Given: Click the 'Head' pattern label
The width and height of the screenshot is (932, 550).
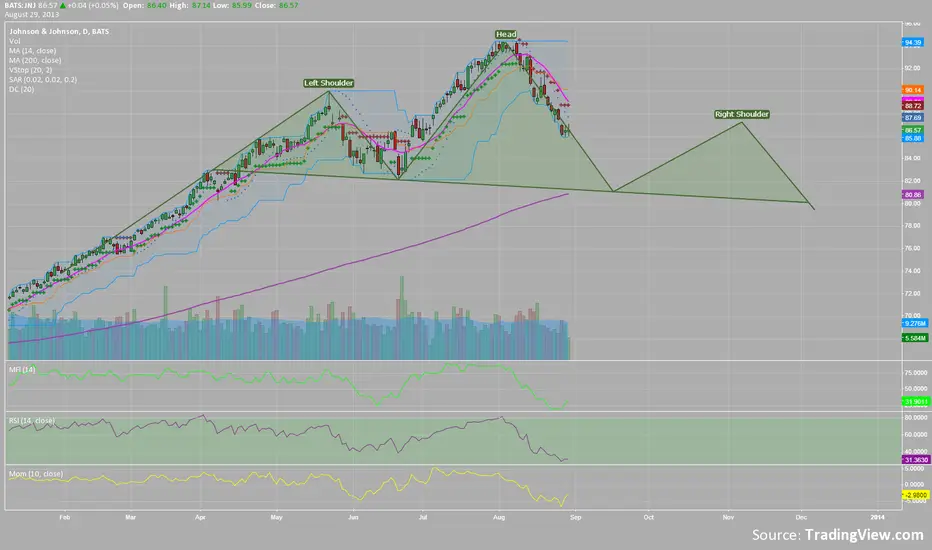Looking at the screenshot, I should [506, 34].
